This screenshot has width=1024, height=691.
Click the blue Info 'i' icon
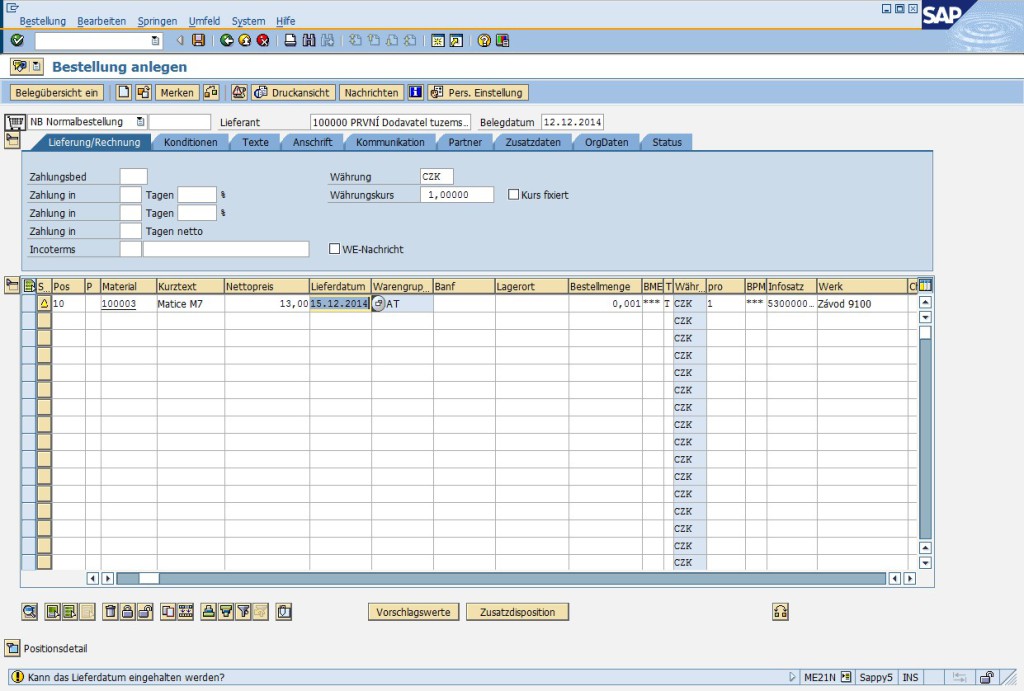point(415,92)
